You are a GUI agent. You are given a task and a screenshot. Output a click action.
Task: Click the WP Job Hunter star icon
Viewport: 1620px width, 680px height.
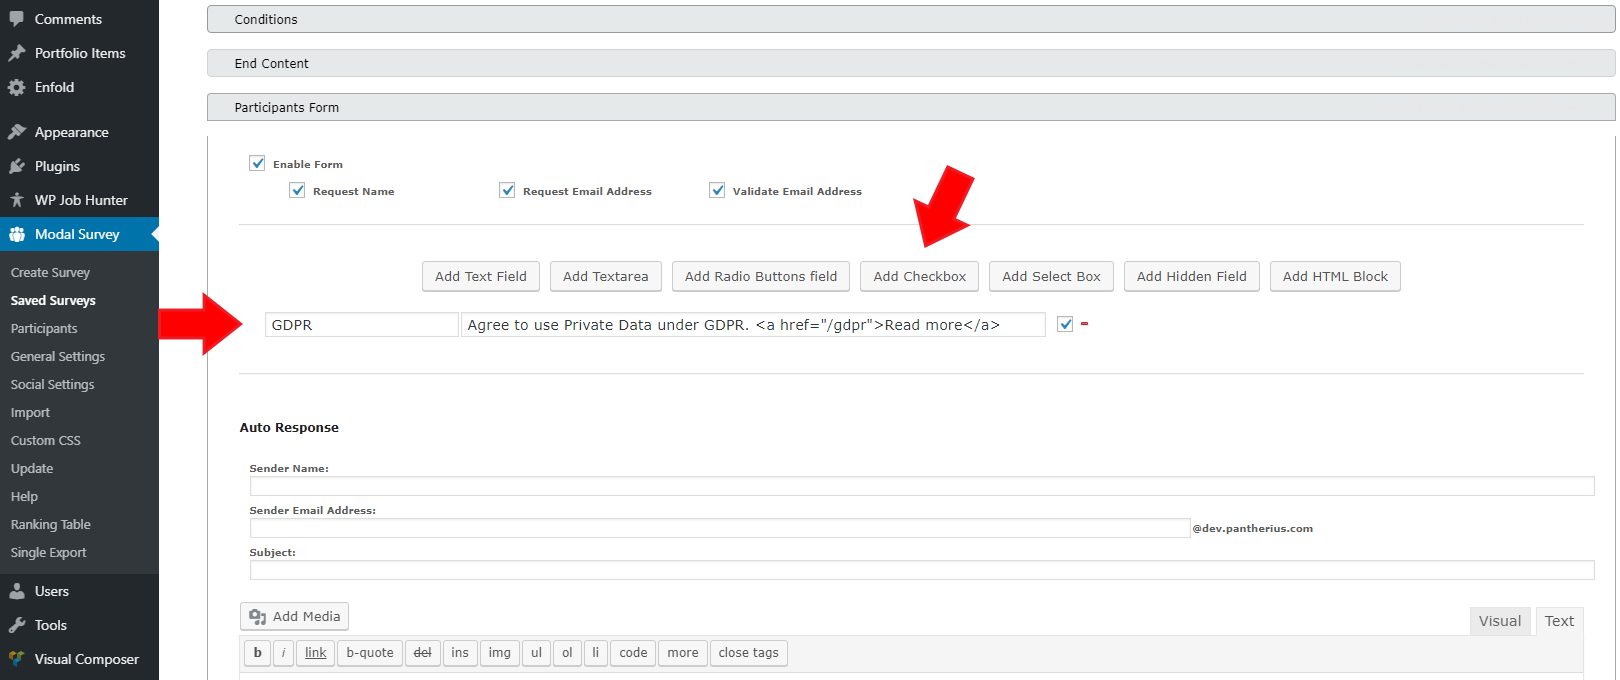pos(17,200)
